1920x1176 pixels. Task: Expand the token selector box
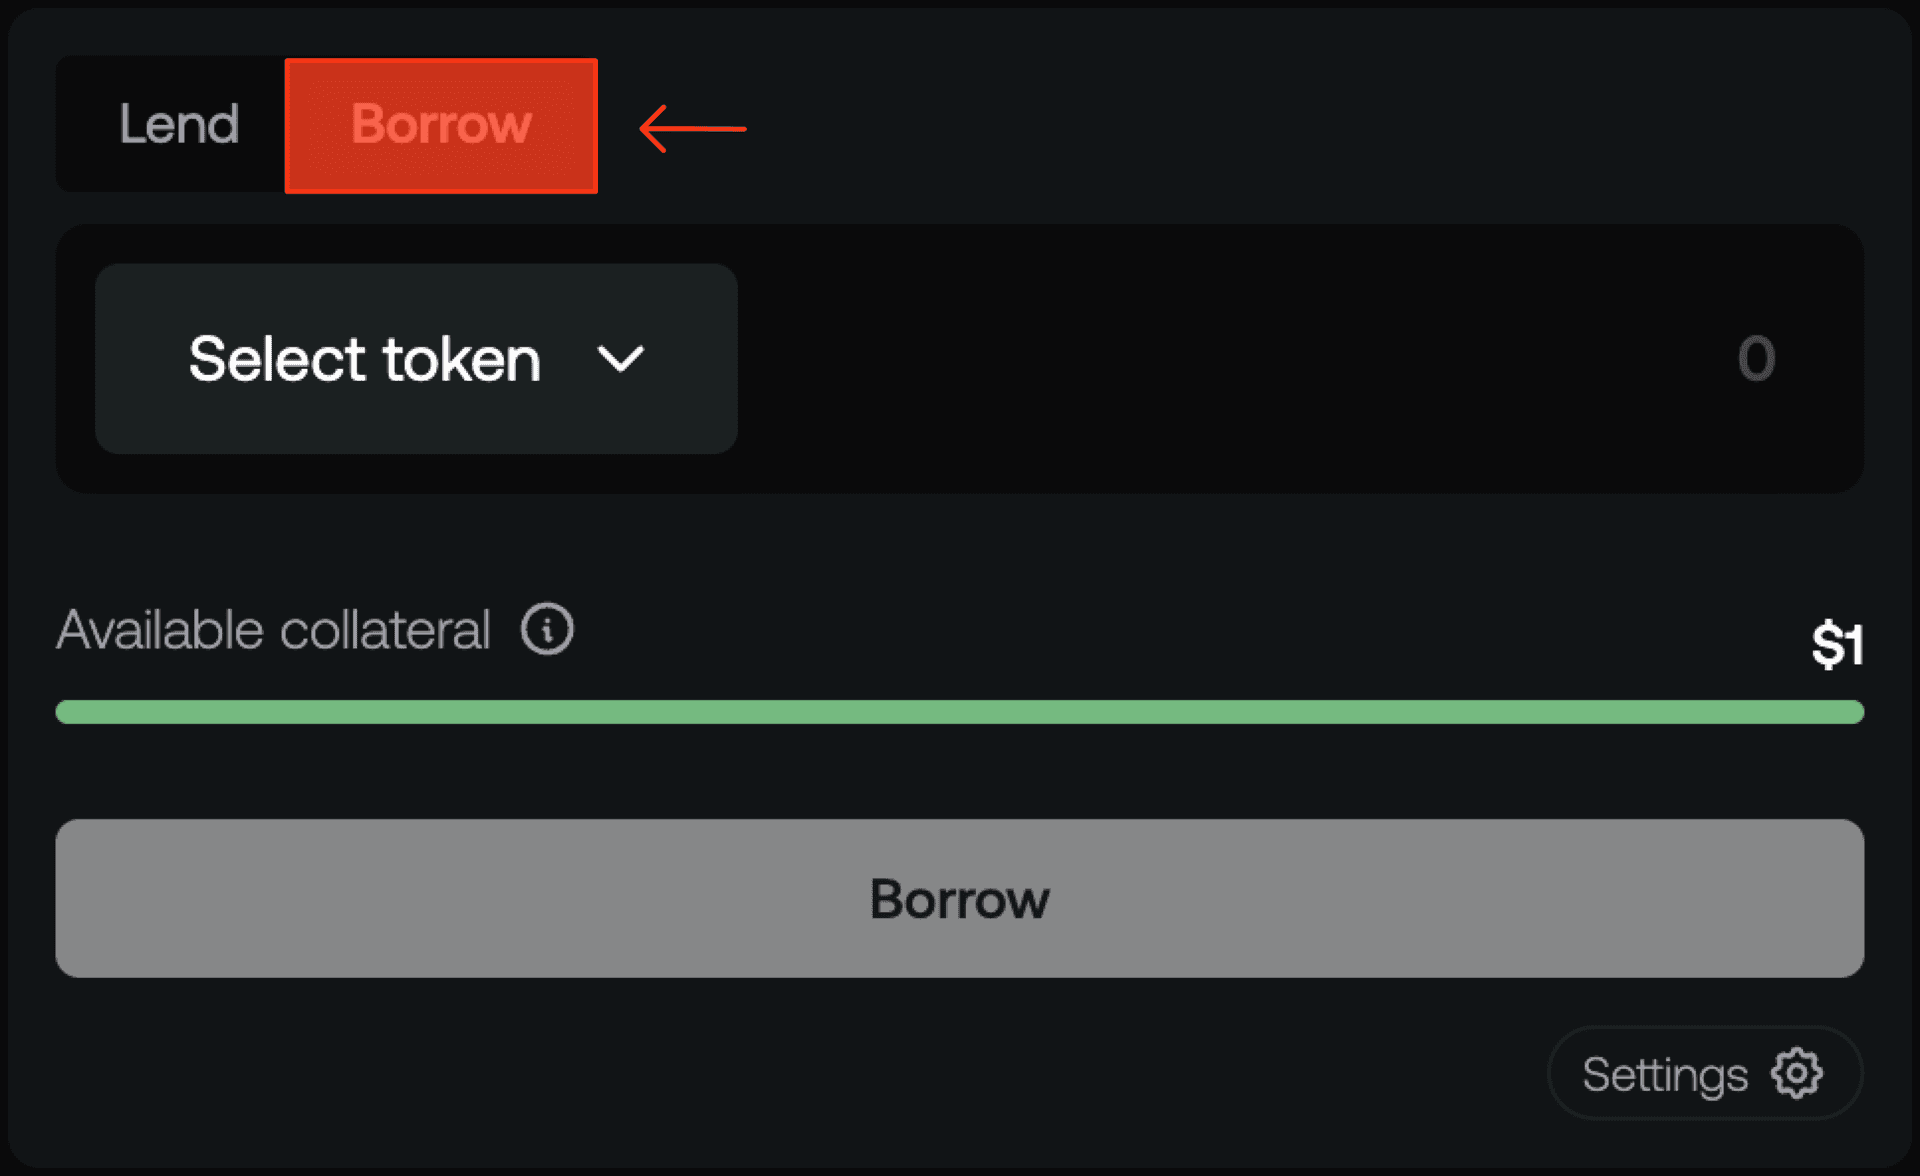pyautogui.click(x=416, y=358)
